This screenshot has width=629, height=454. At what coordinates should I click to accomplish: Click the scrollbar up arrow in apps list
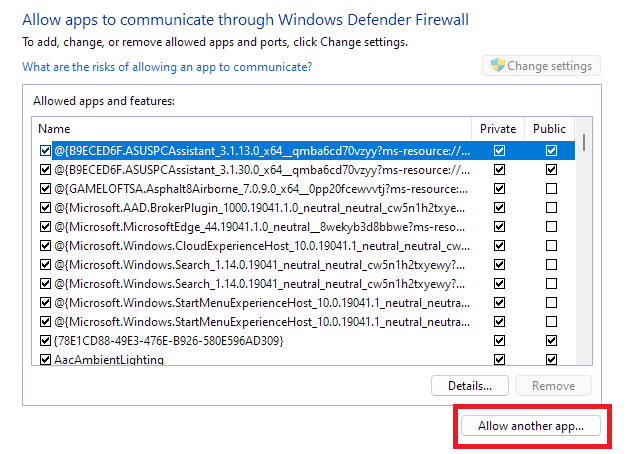584,125
